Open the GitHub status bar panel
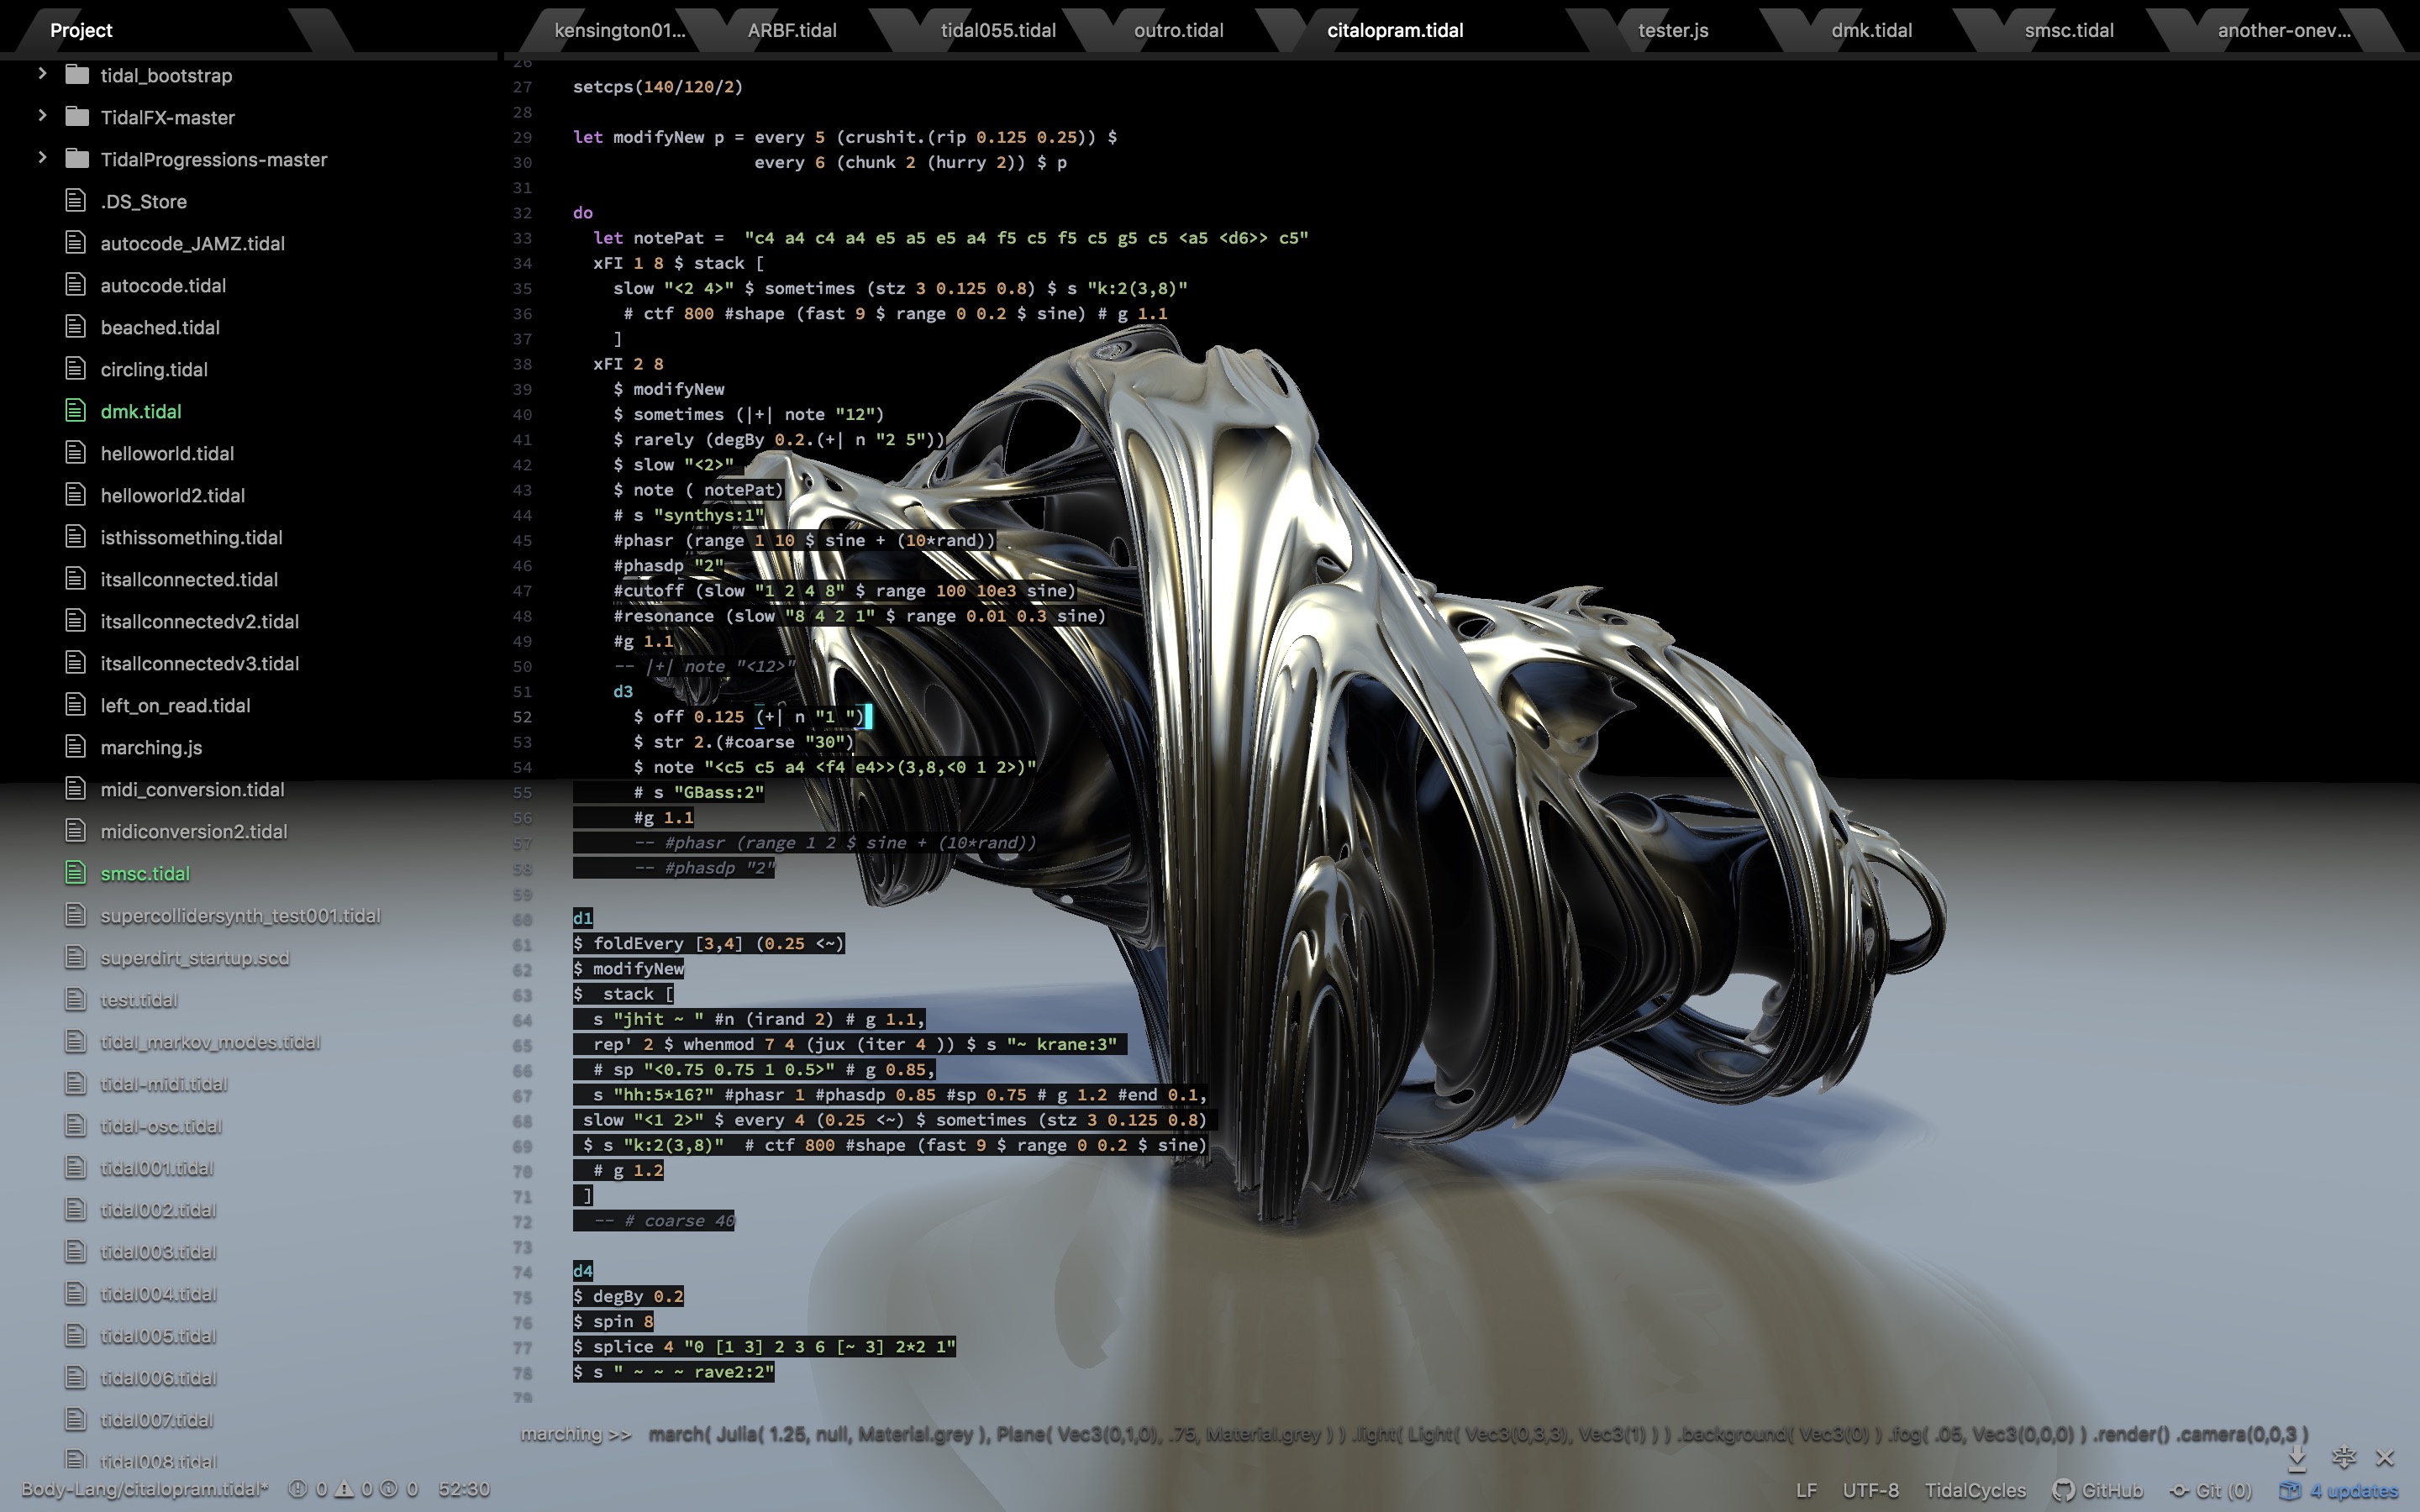The width and height of the screenshot is (2420, 1512). (2098, 1490)
